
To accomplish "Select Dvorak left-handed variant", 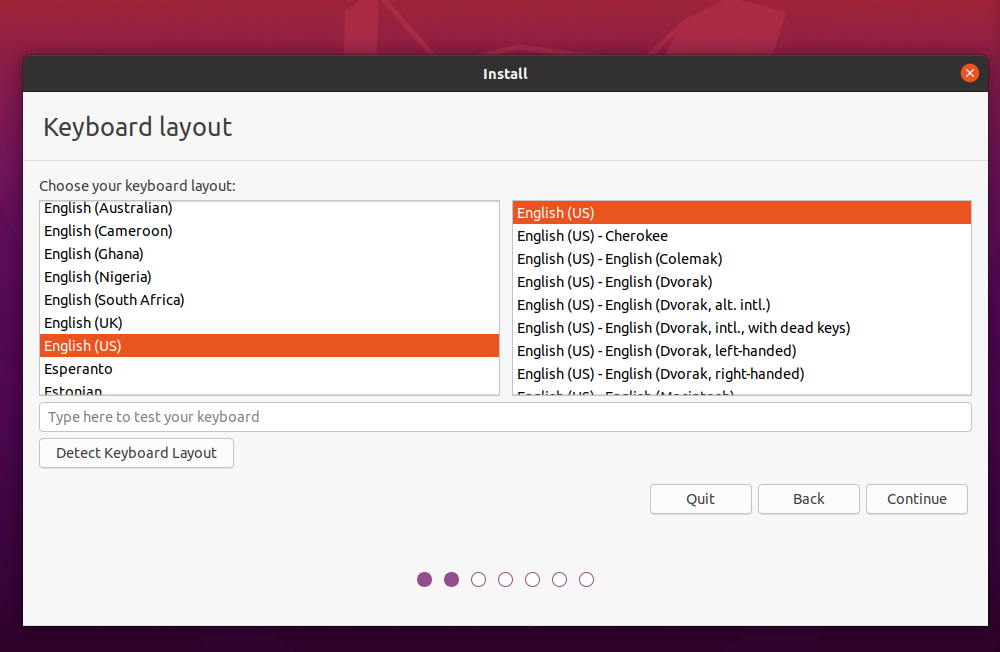I will pos(742,351).
